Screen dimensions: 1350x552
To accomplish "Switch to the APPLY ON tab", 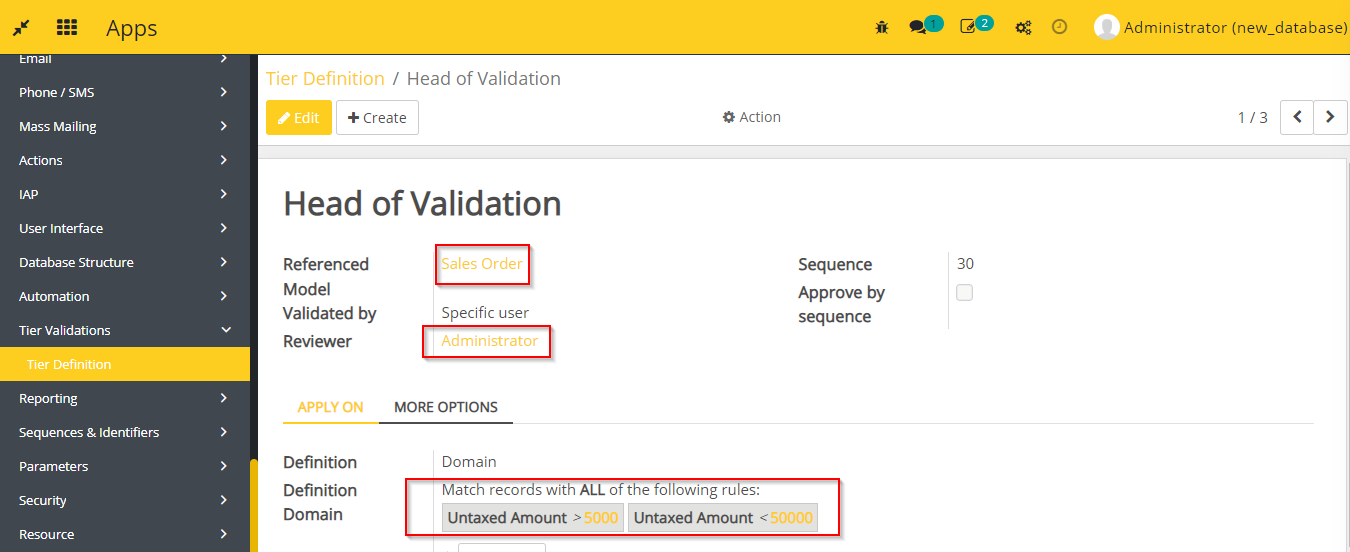I will [331, 407].
